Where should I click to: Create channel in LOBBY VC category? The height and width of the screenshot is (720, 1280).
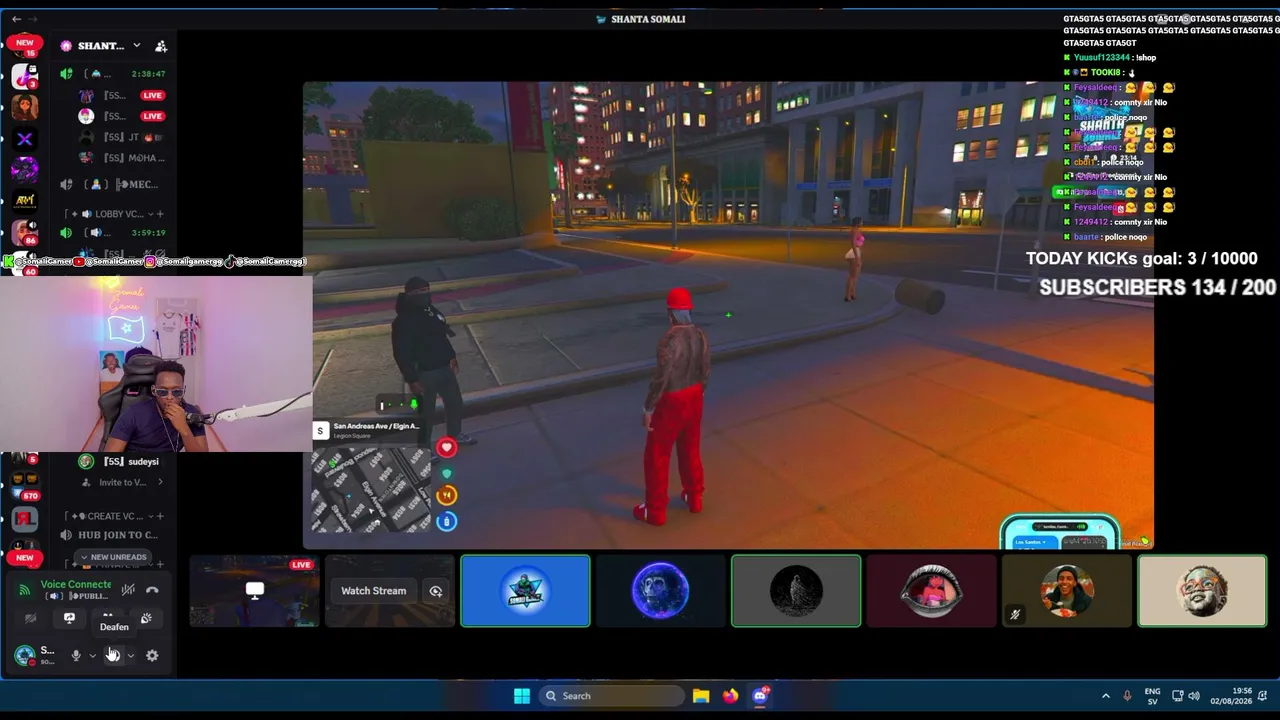click(159, 214)
